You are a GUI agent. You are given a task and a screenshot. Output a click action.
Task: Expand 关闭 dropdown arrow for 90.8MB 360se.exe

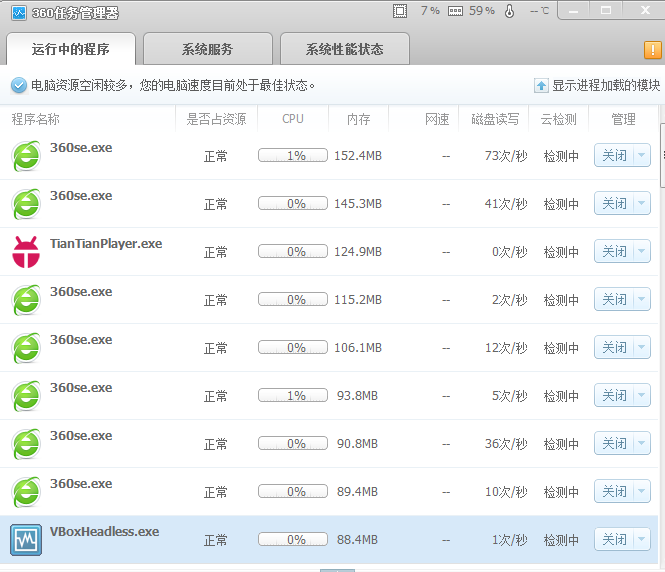642,443
